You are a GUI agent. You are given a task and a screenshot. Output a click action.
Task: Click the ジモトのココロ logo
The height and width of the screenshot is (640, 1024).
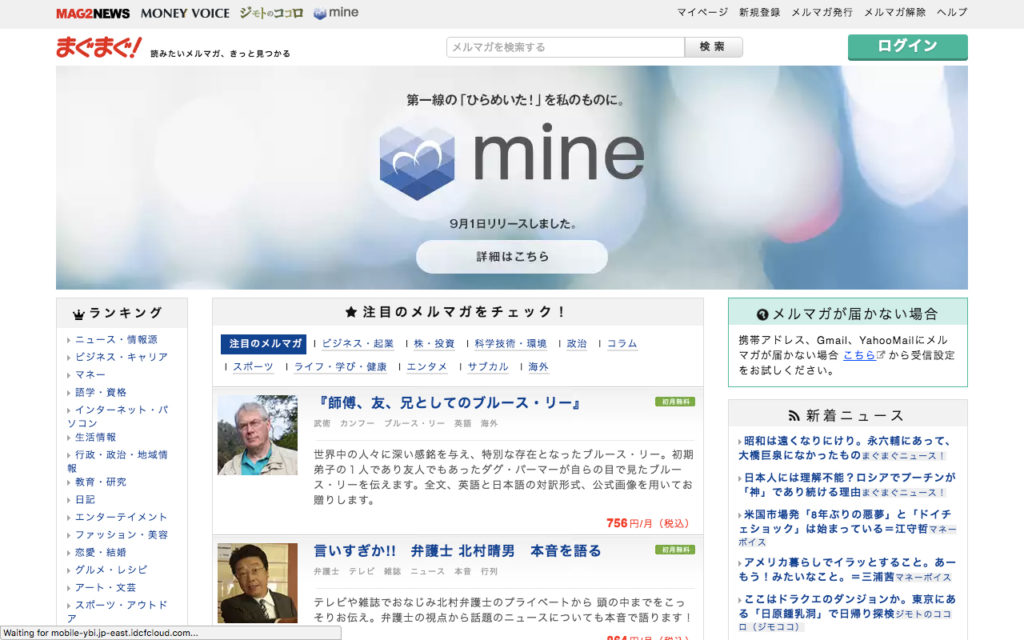pos(271,13)
